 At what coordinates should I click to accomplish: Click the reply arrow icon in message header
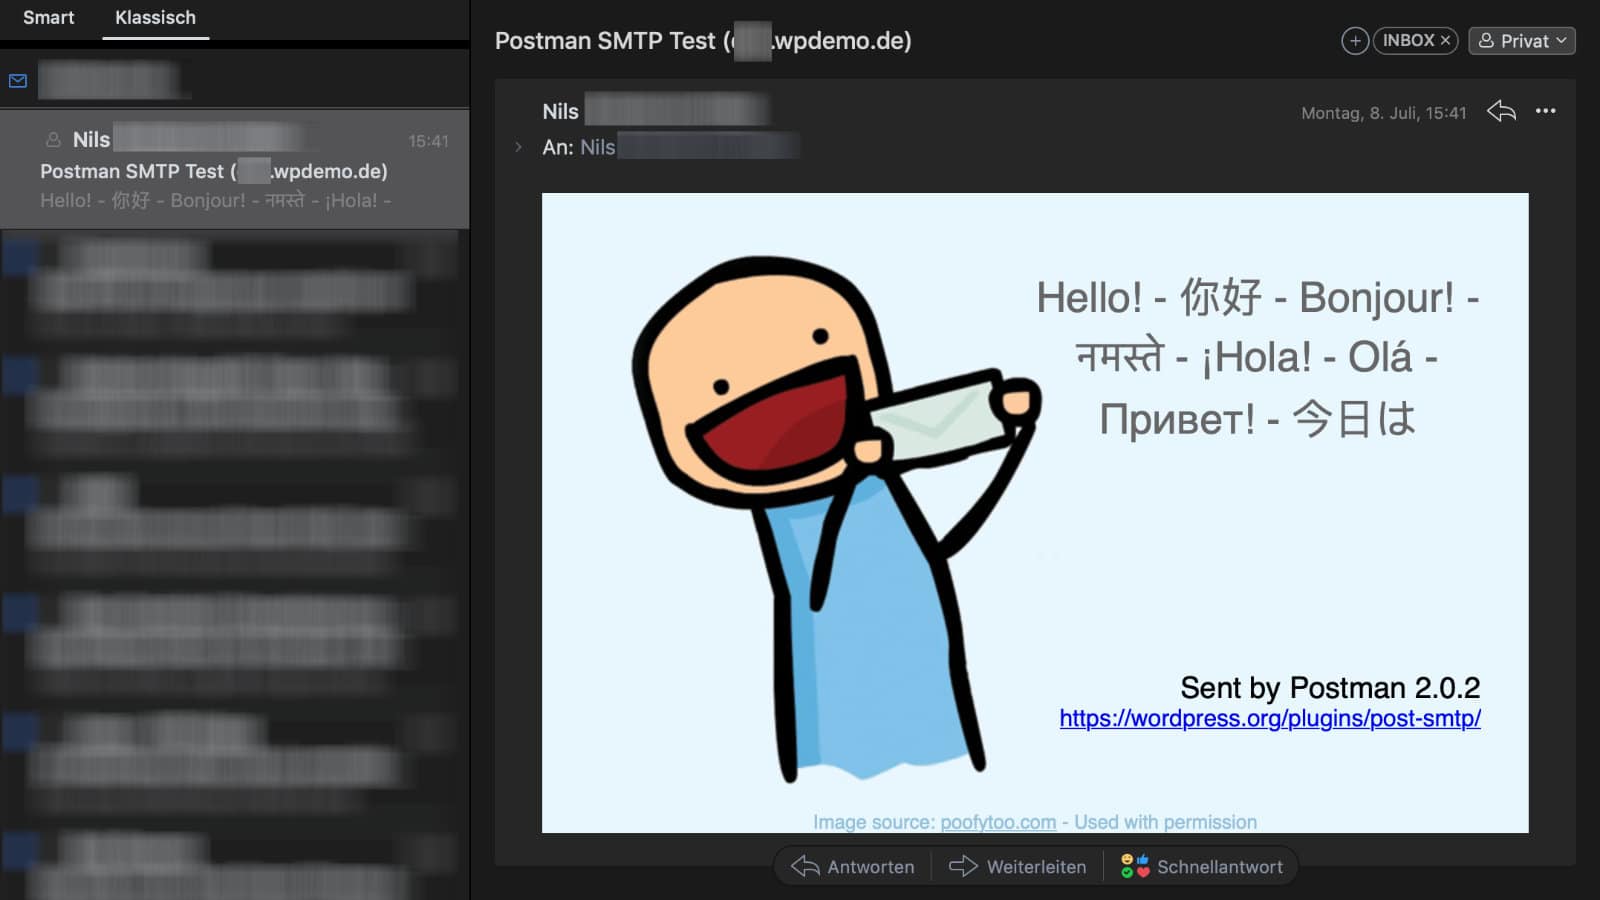1501,111
